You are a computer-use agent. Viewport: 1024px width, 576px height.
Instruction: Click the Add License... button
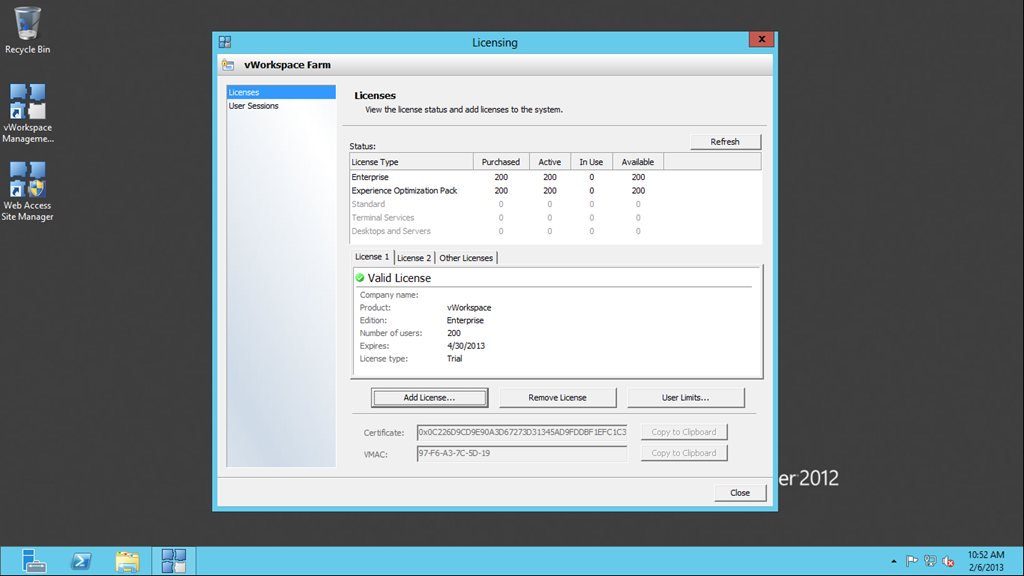tap(429, 398)
